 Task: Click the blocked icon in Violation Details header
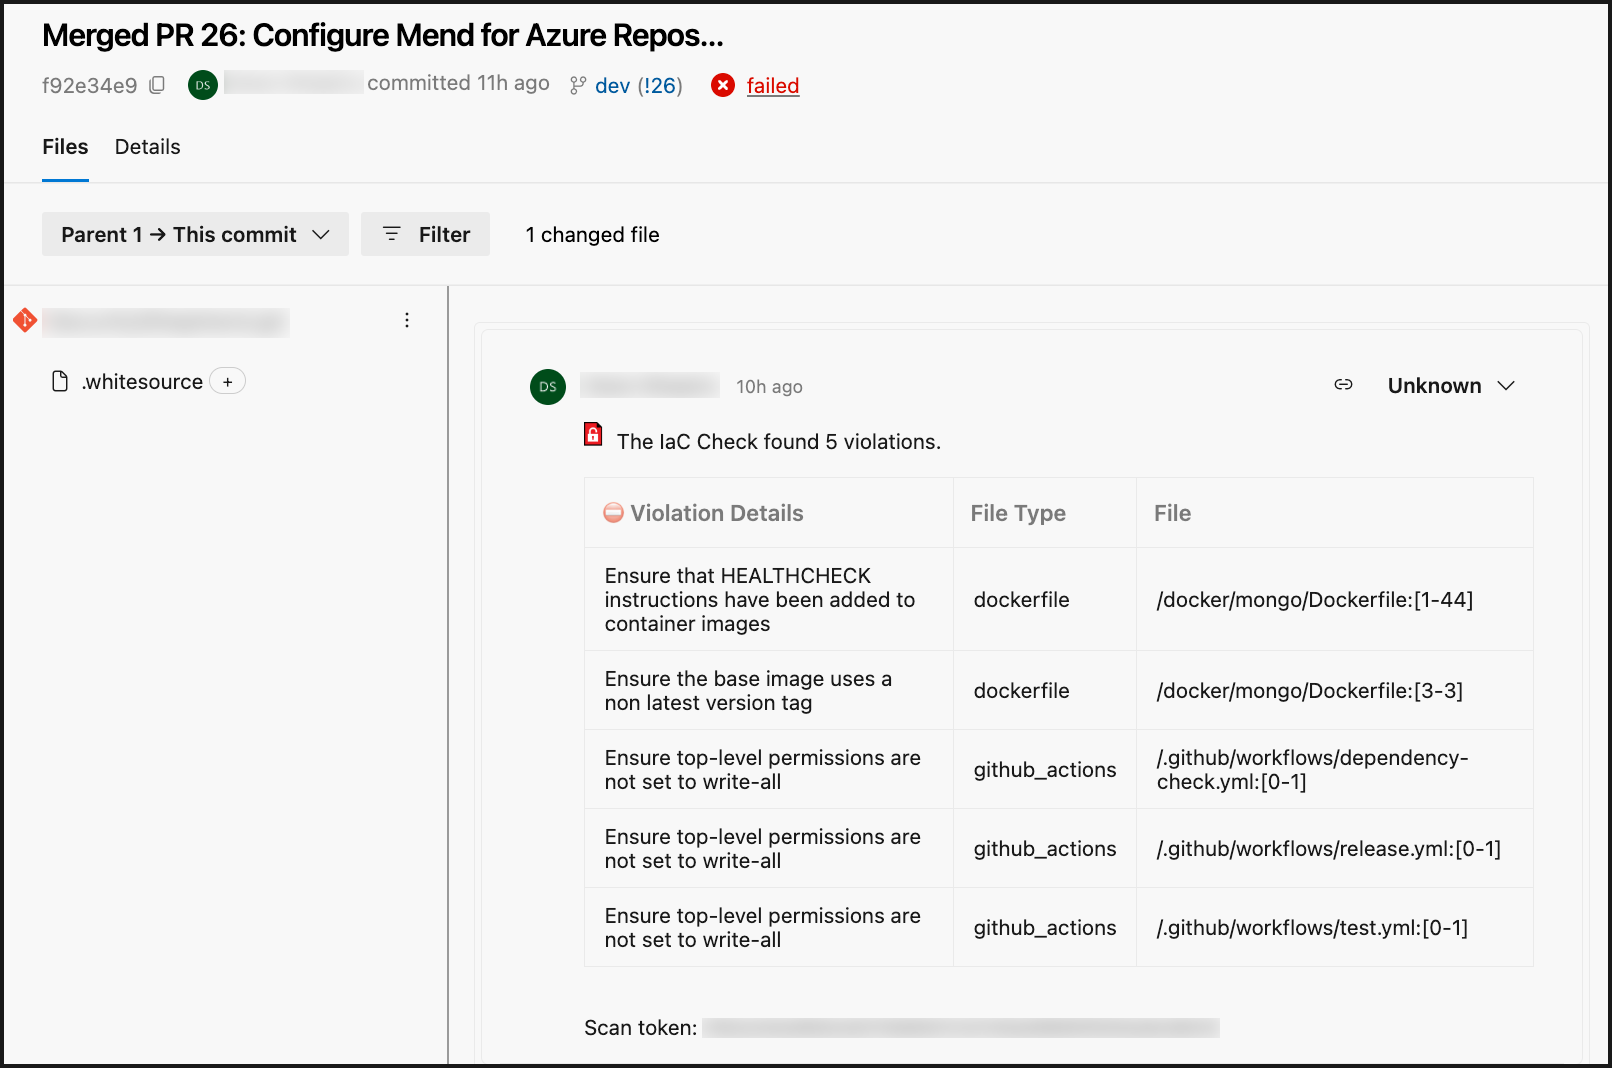(613, 513)
